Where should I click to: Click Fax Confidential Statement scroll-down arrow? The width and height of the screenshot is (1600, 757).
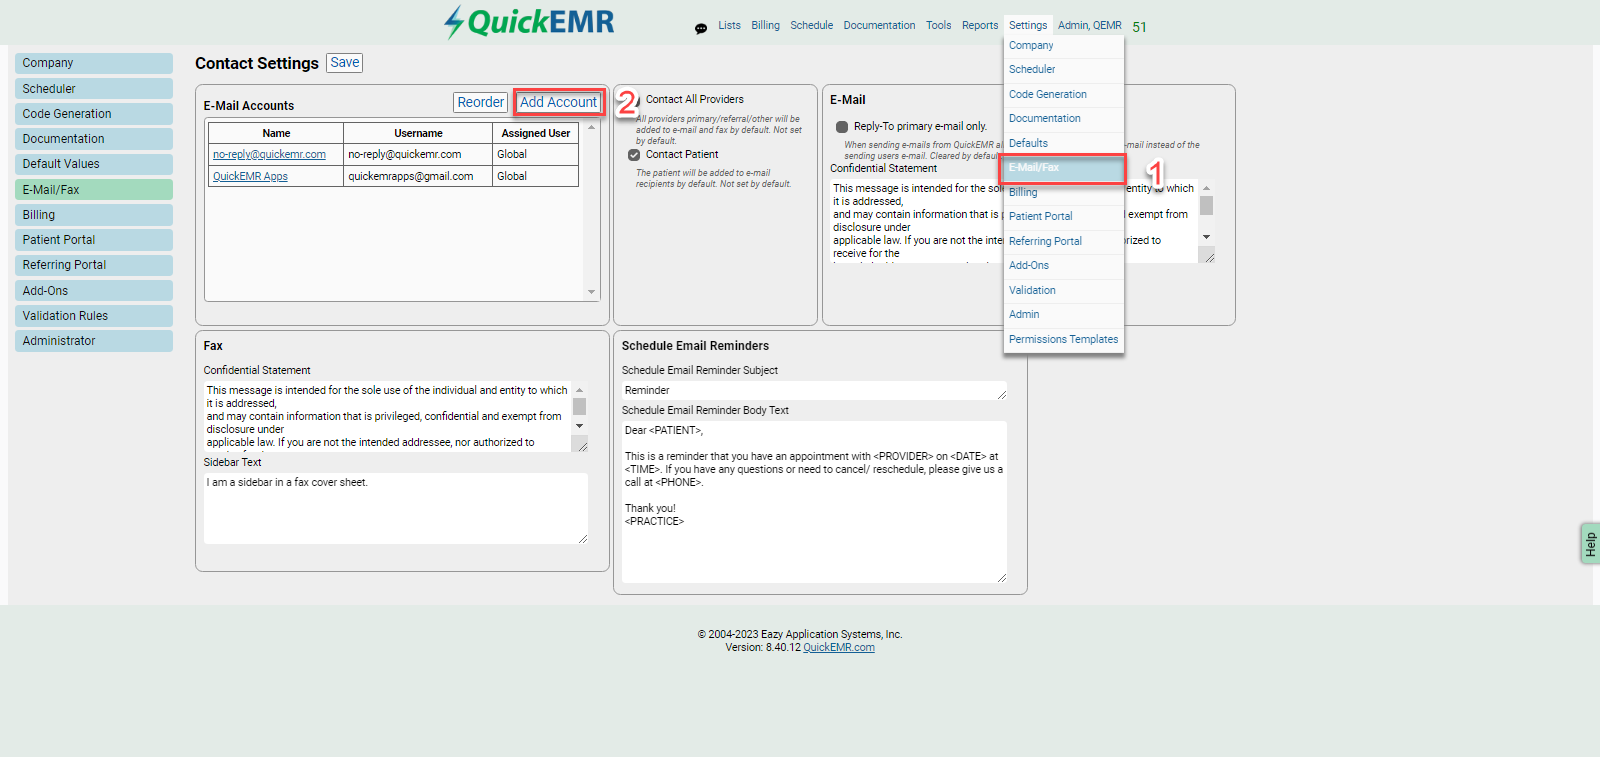pos(580,426)
